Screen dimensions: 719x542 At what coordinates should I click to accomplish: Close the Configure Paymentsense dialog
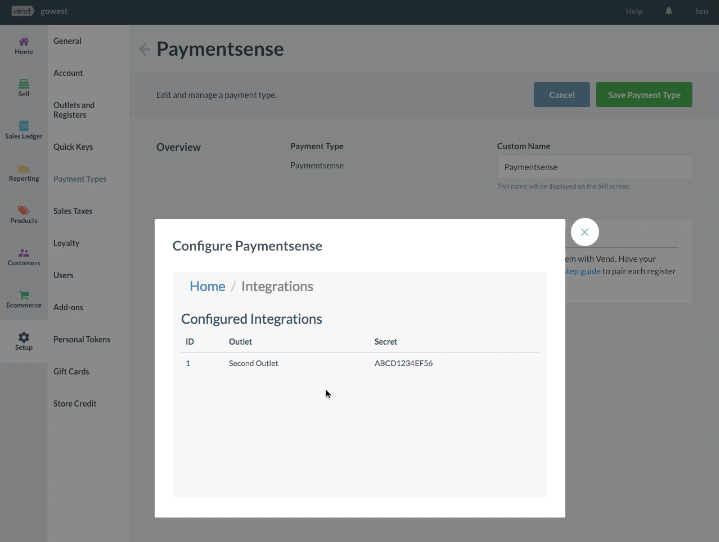coord(585,232)
